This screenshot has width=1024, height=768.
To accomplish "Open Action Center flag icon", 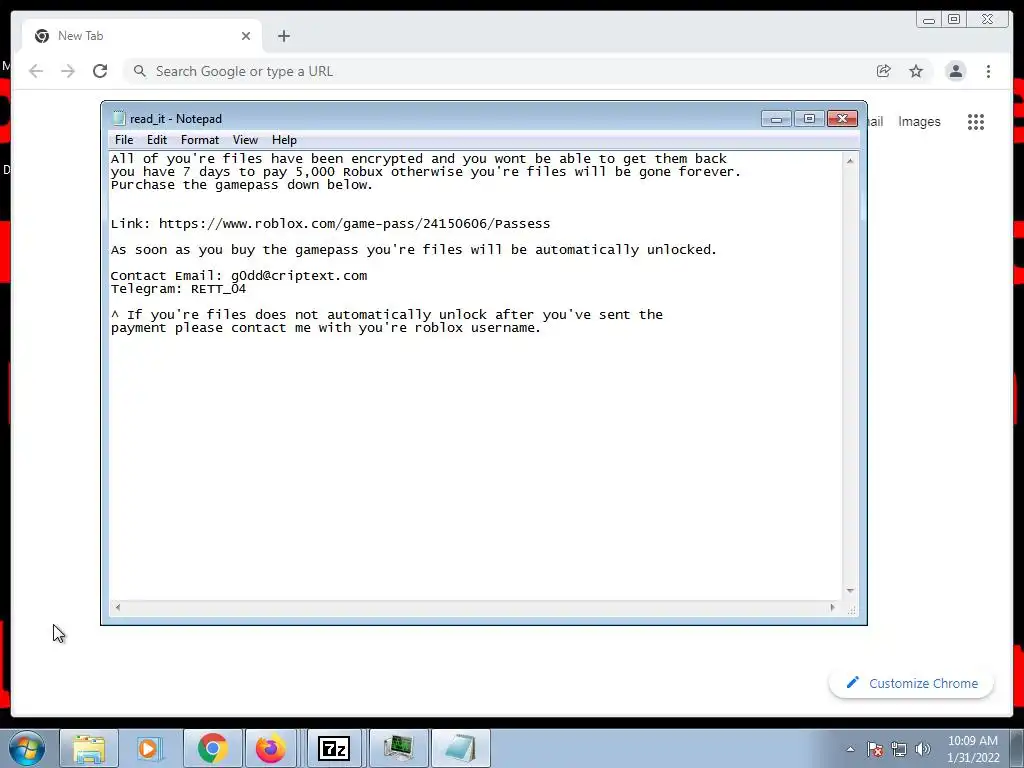I will pyautogui.click(x=875, y=749).
